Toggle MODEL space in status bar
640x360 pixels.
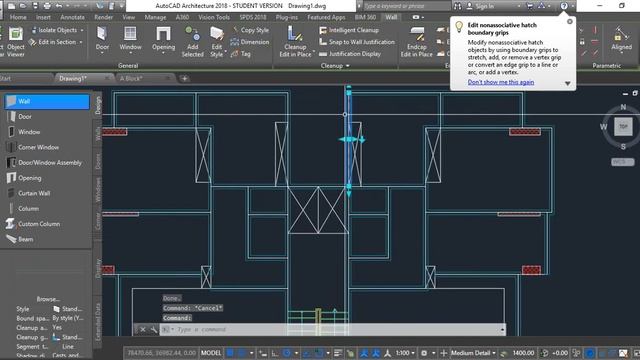click(x=211, y=353)
